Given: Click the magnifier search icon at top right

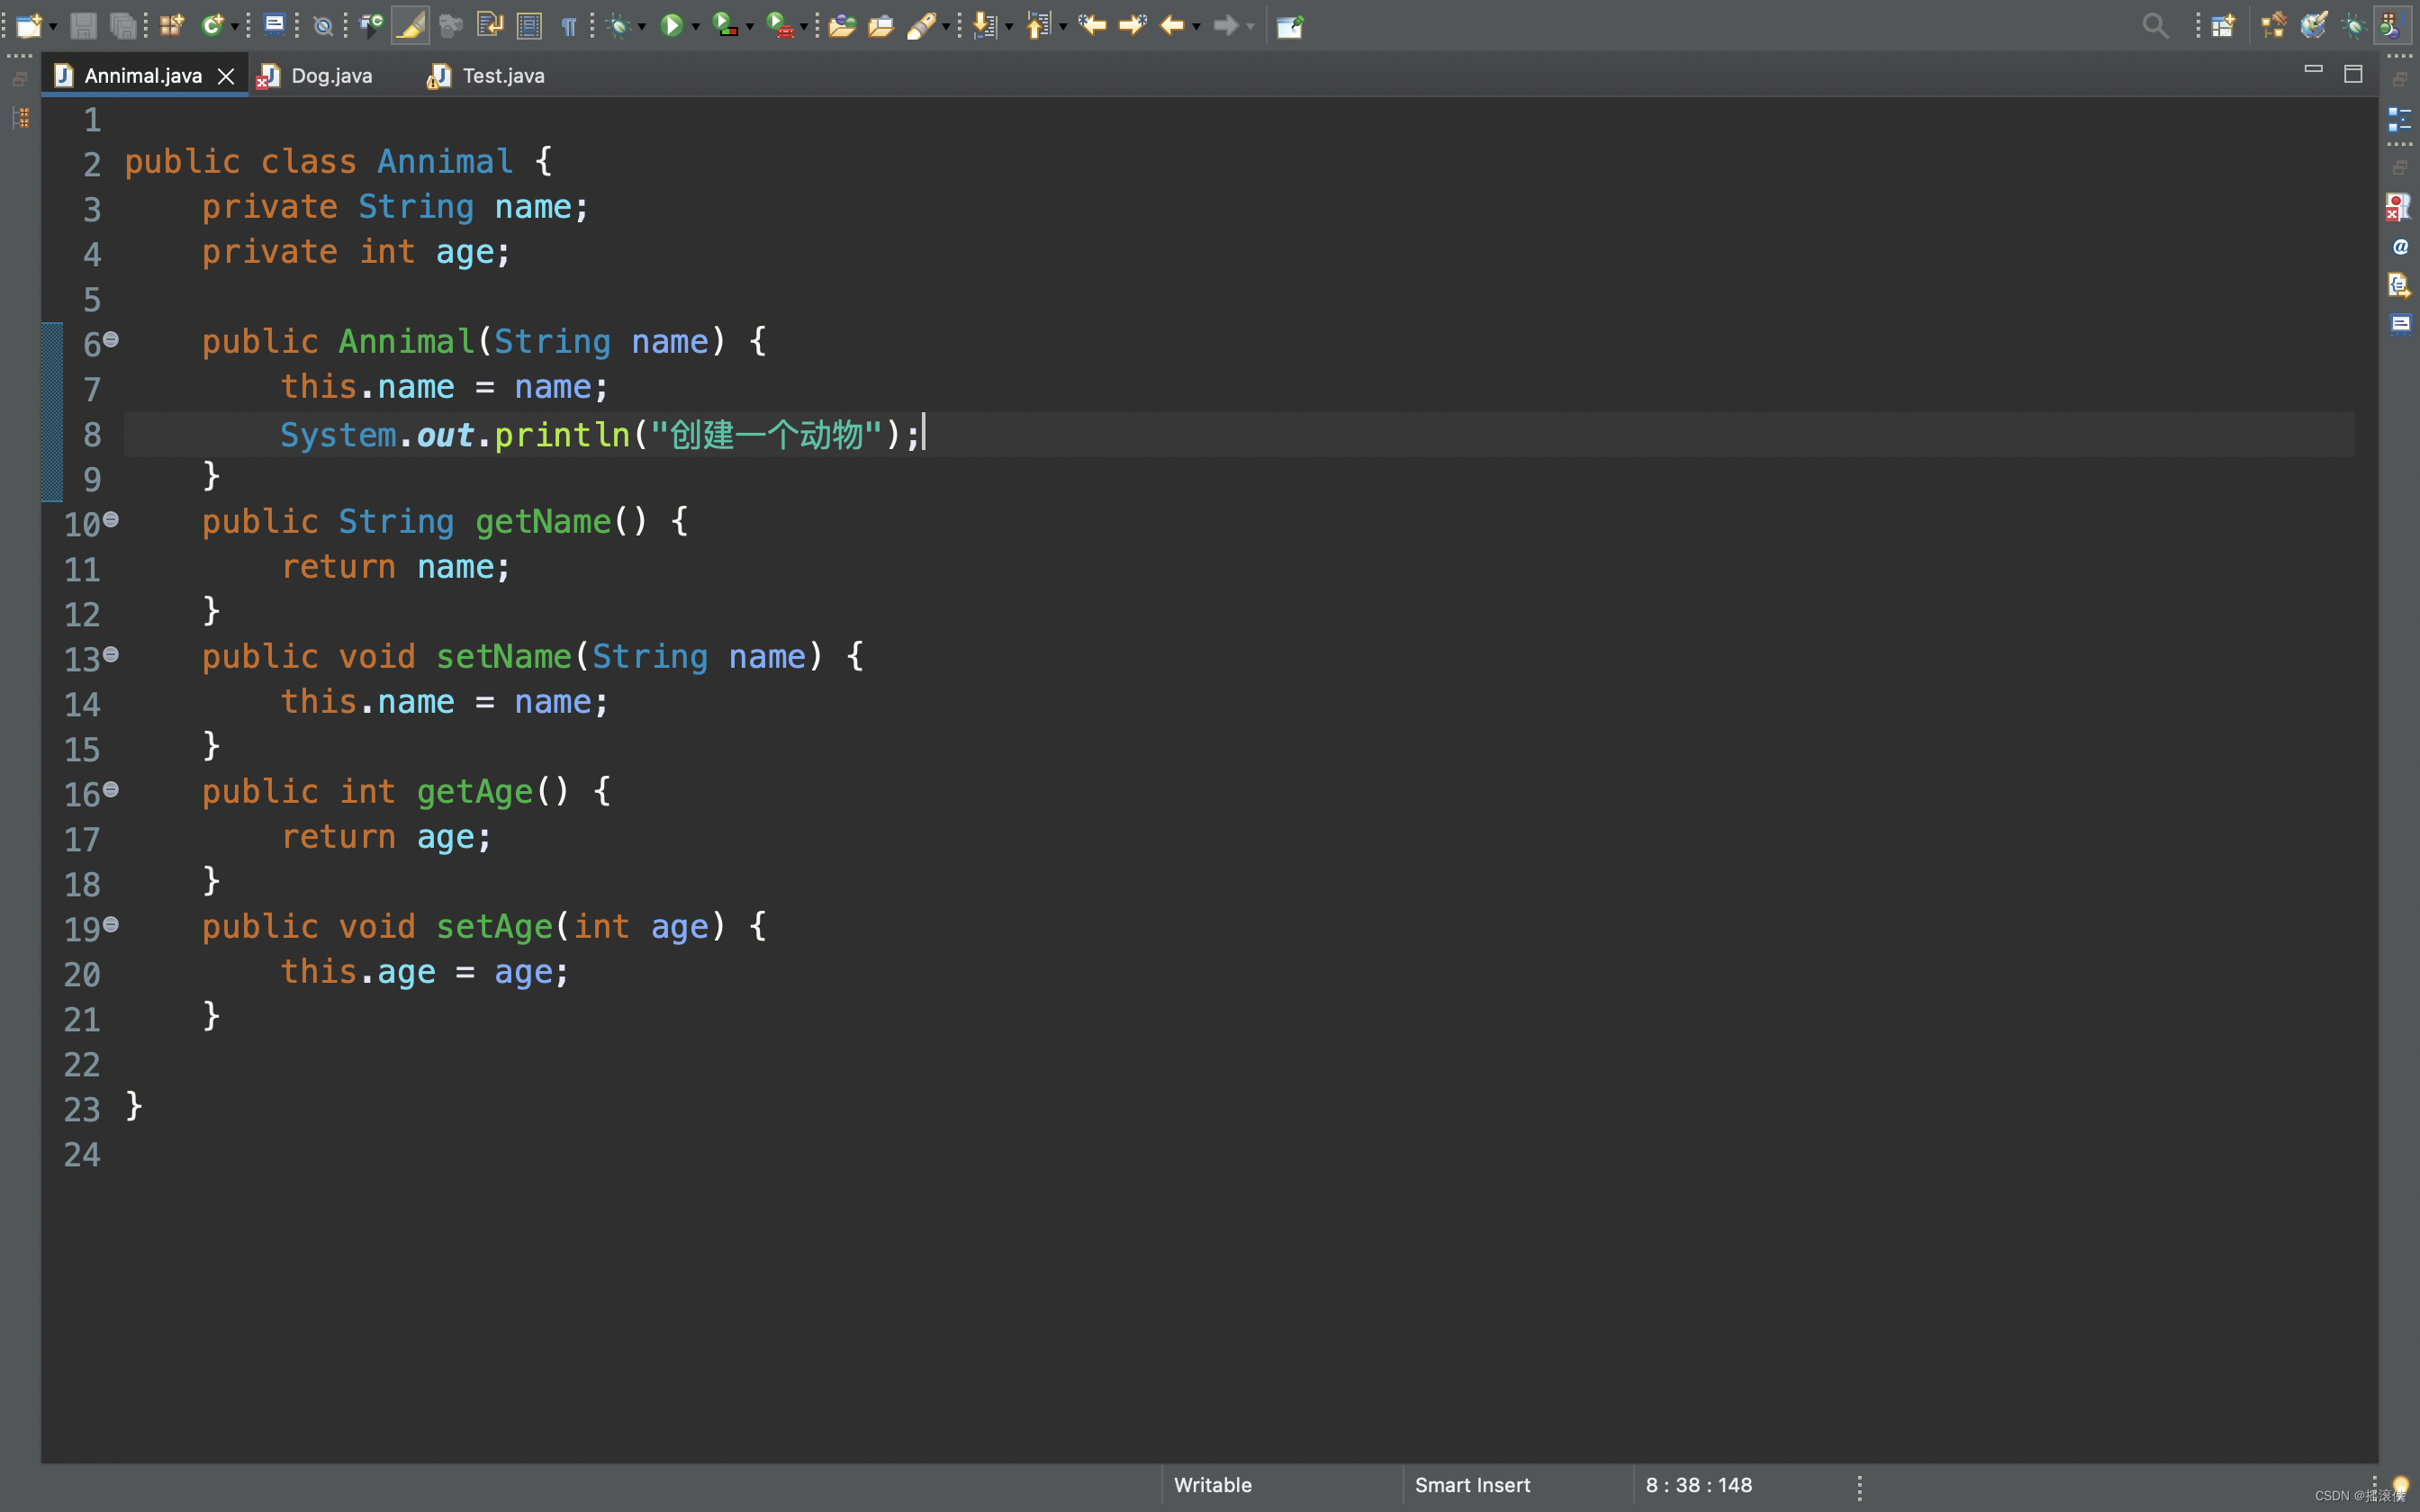Looking at the screenshot, I should coord(2155,26).
